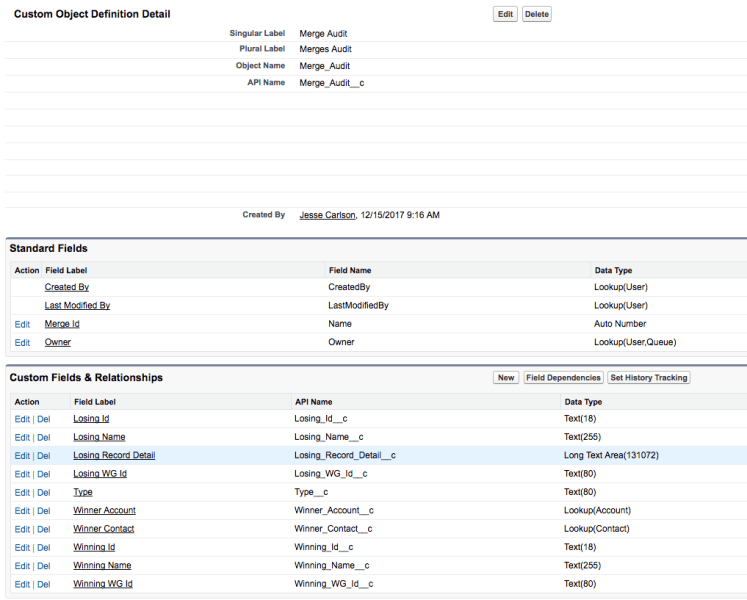Image resolution: width=747 pixels, height=600 pixels.
Task: Edit the Winning WG Id field
Action: tap(22, 584)
